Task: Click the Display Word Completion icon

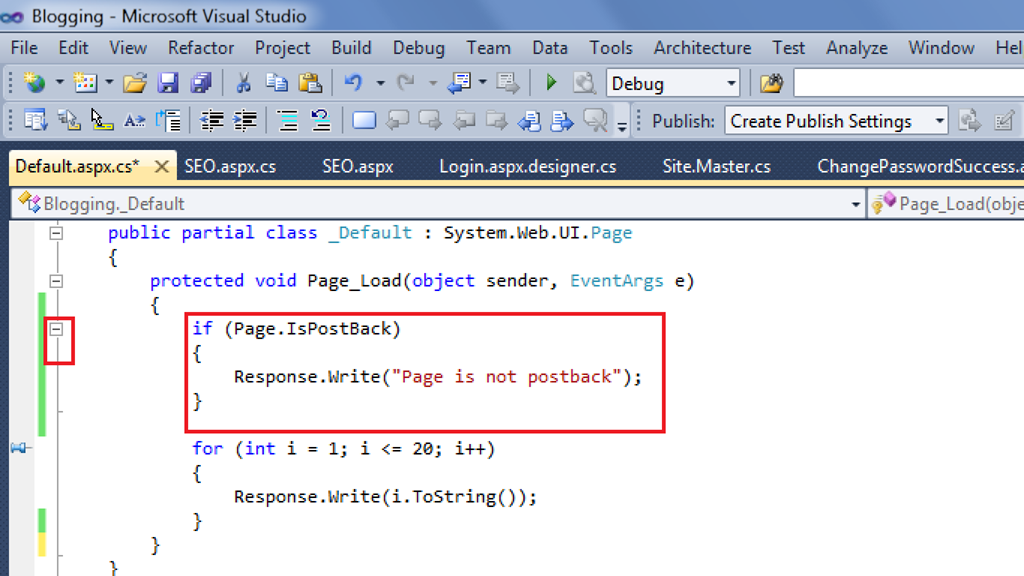Action: pyautogui.click(x=135, y=121)
